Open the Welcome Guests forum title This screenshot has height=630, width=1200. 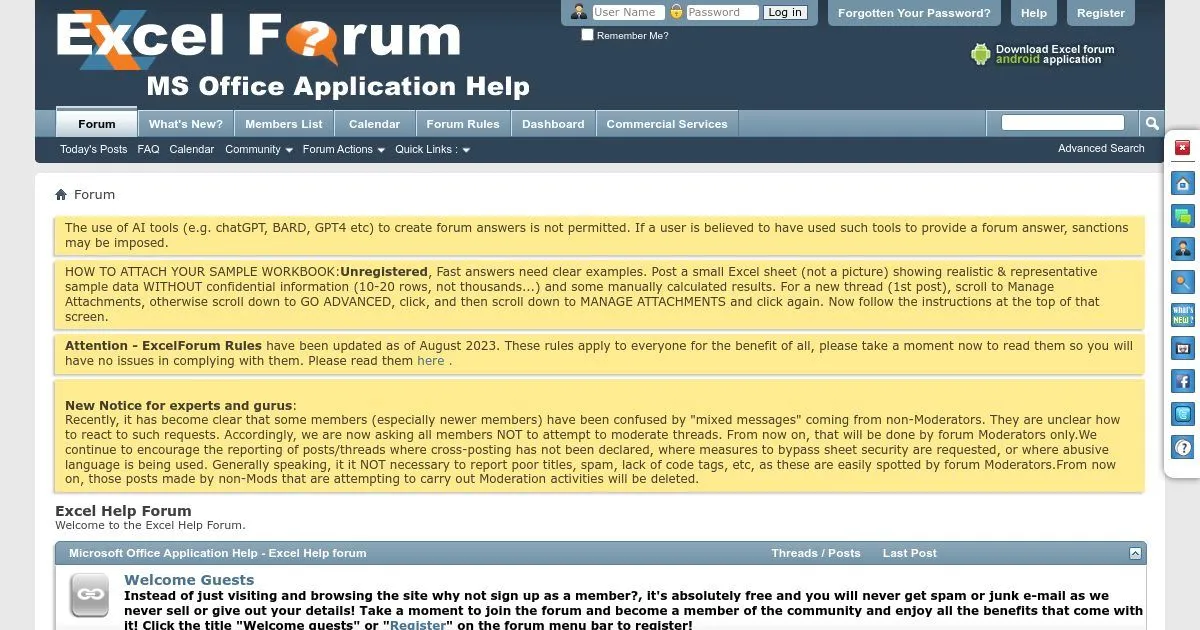pos(189,580)
